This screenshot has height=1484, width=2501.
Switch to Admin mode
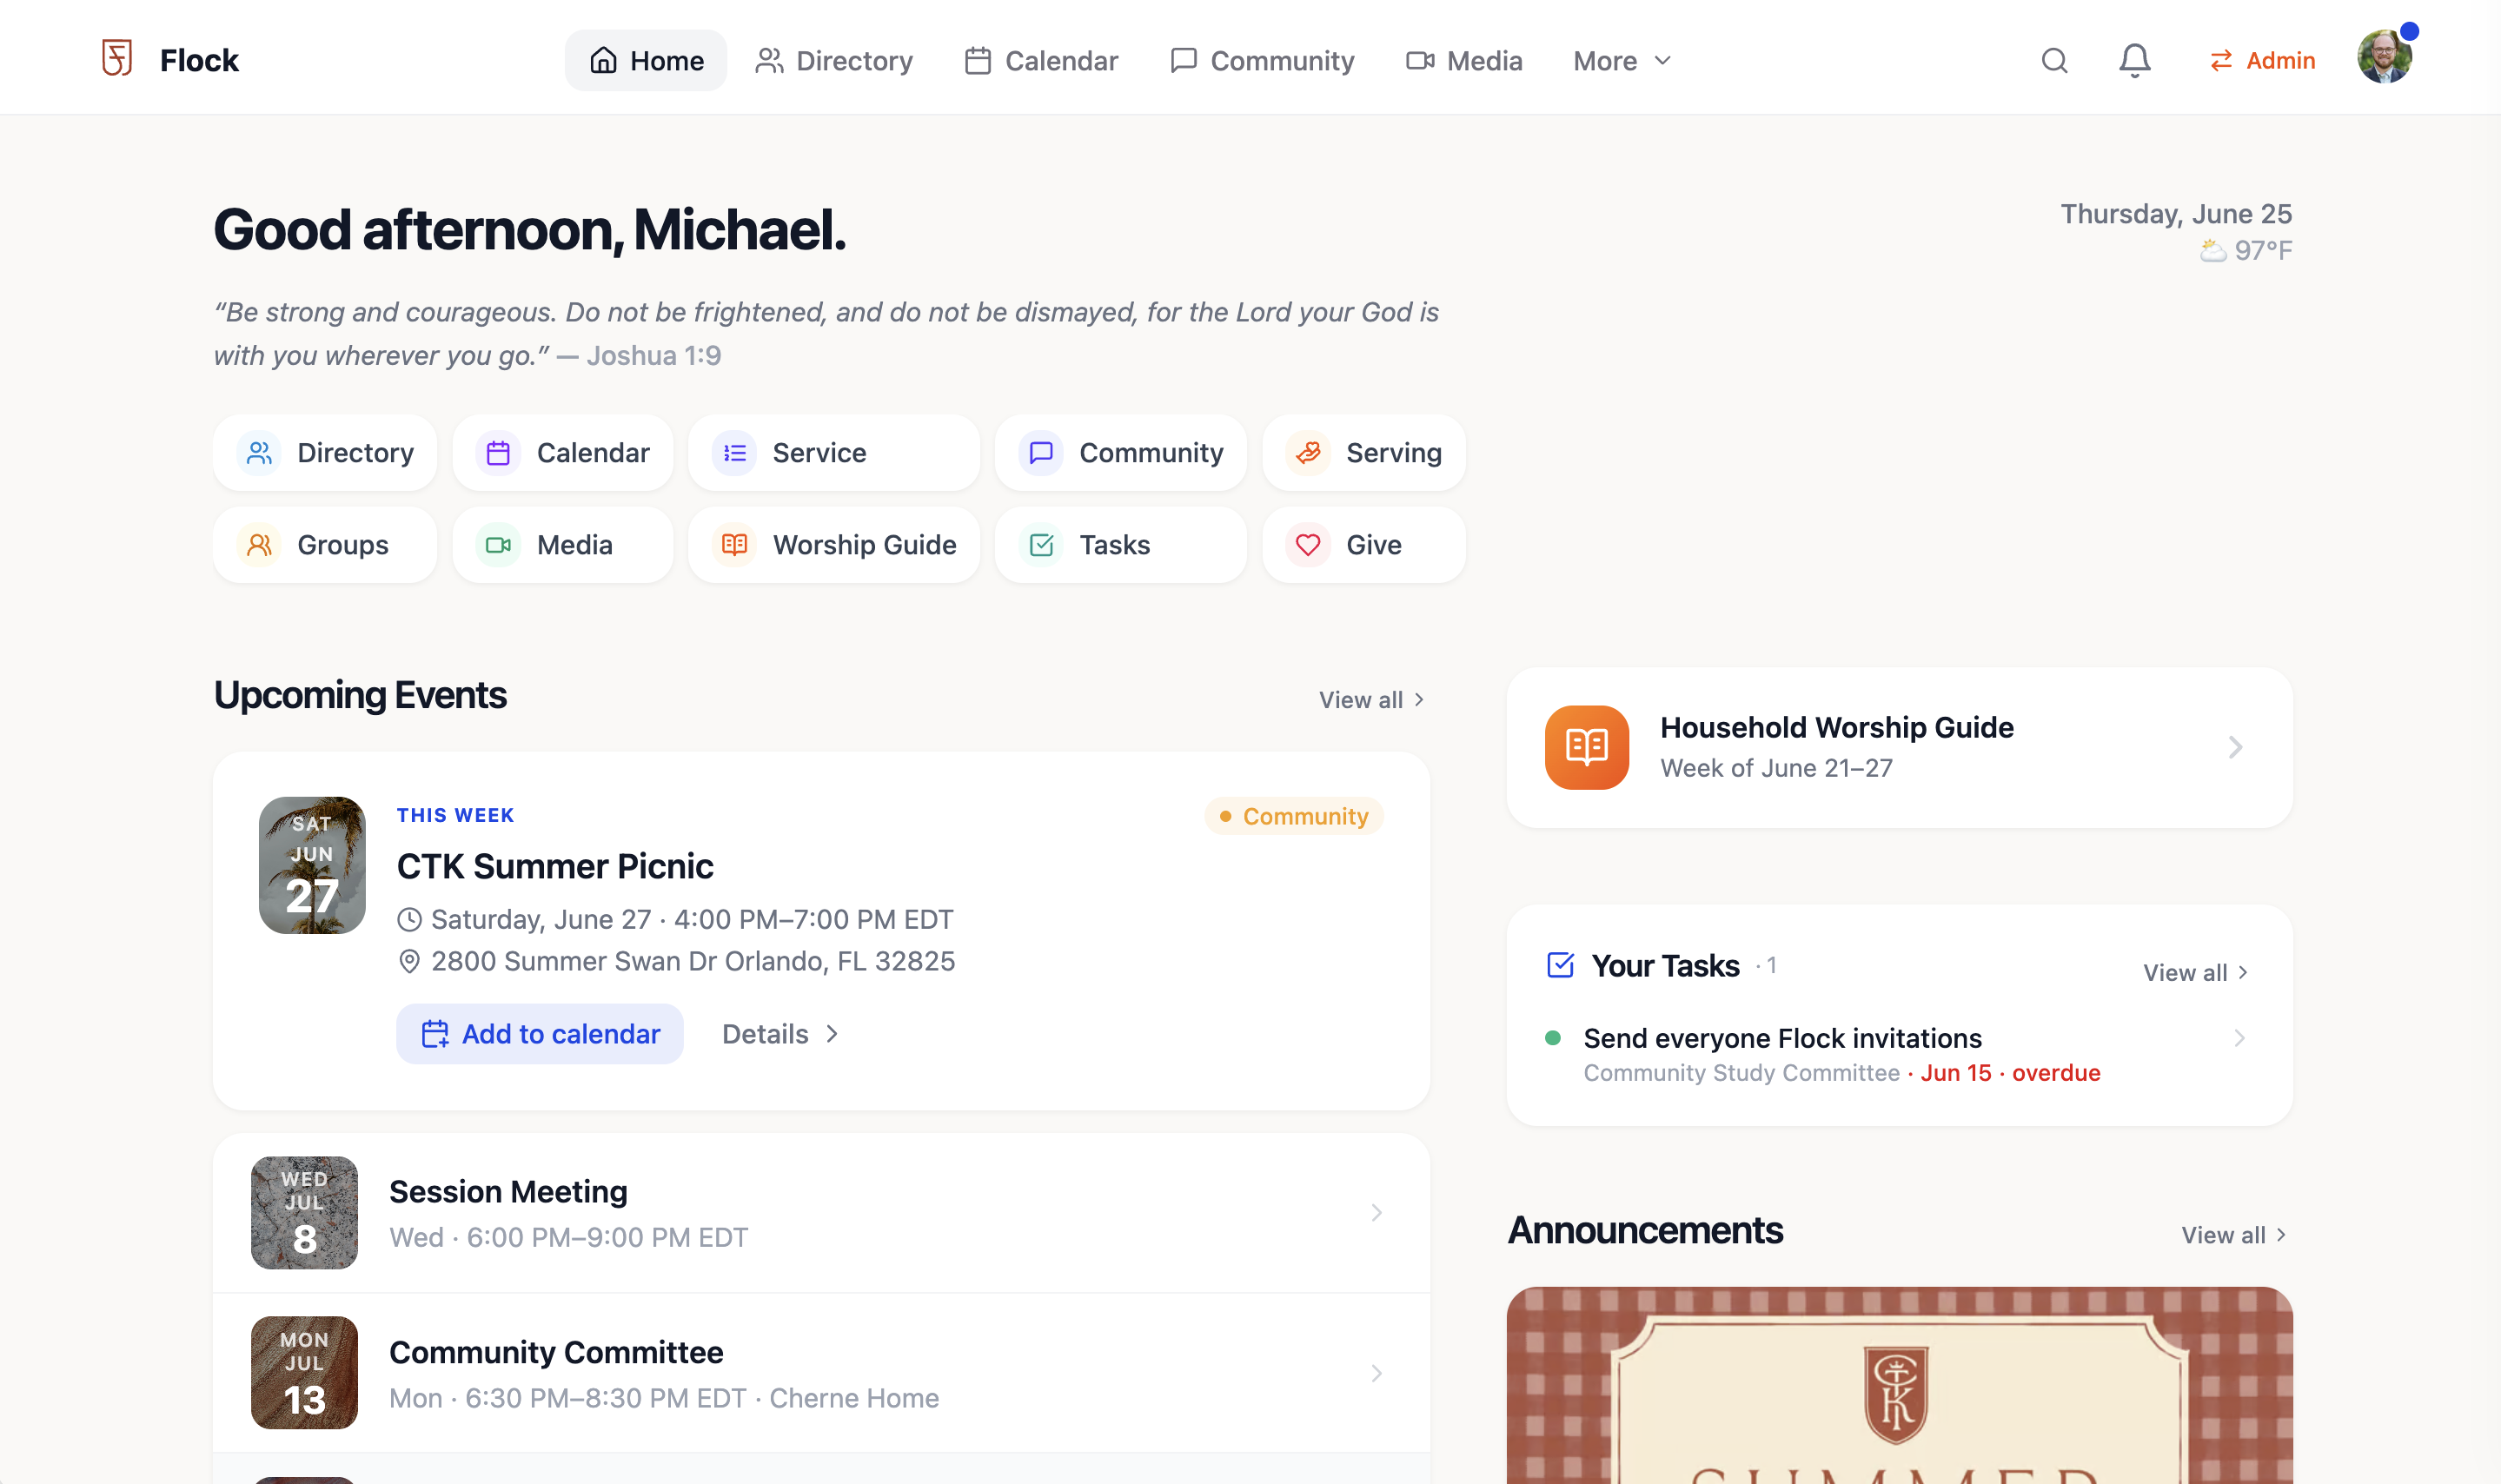[2262, 61]
